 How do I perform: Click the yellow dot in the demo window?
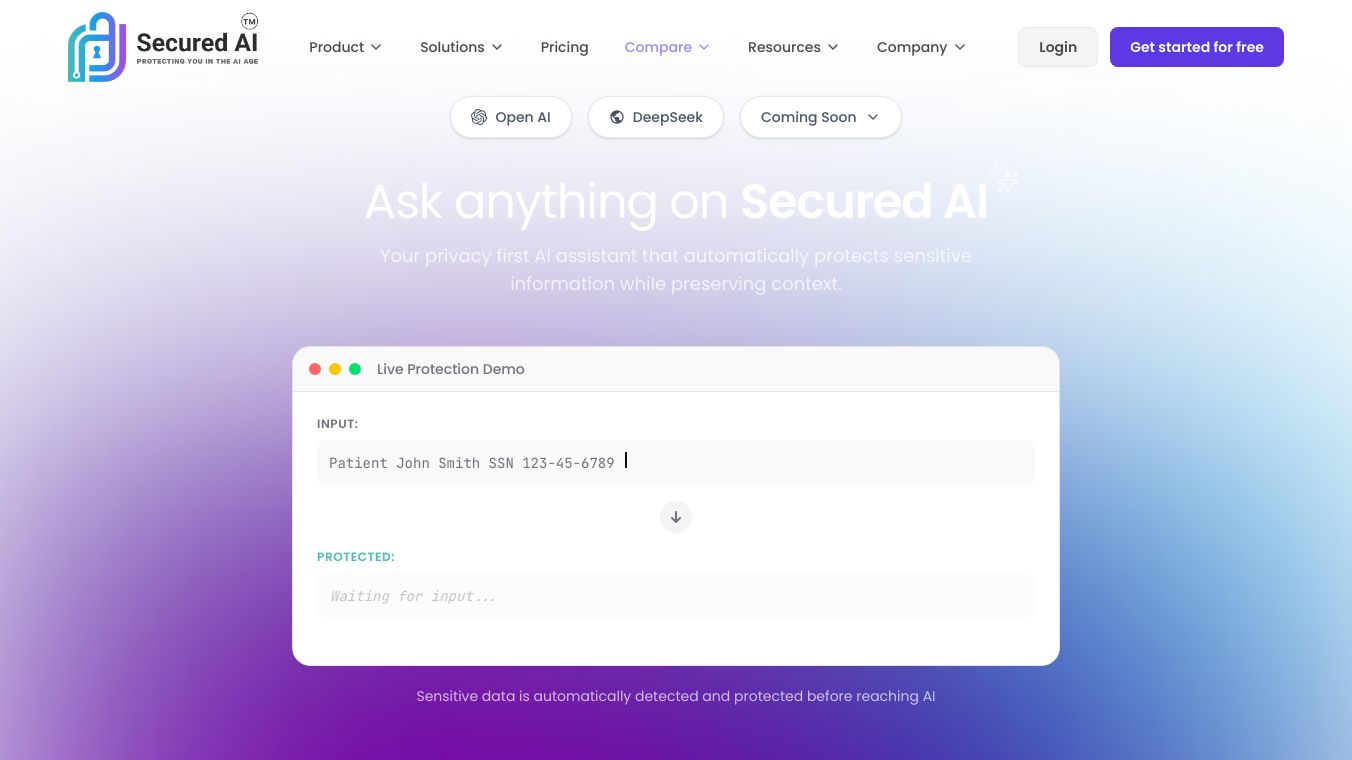click(x=335, y=368)
